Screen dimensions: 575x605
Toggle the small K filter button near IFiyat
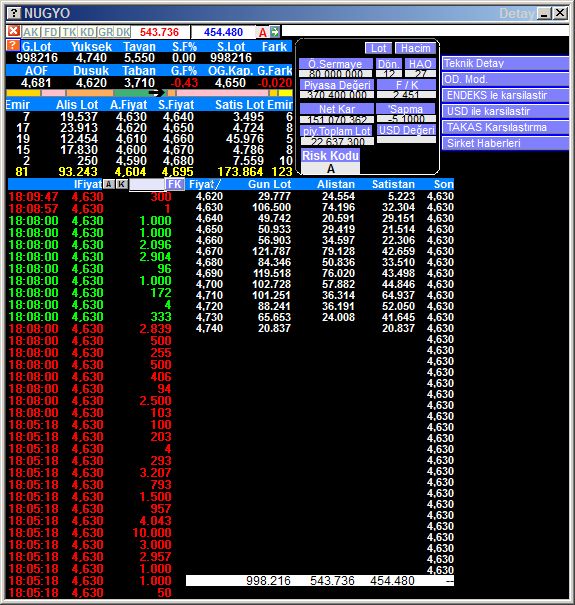click(x=122, y=184)
